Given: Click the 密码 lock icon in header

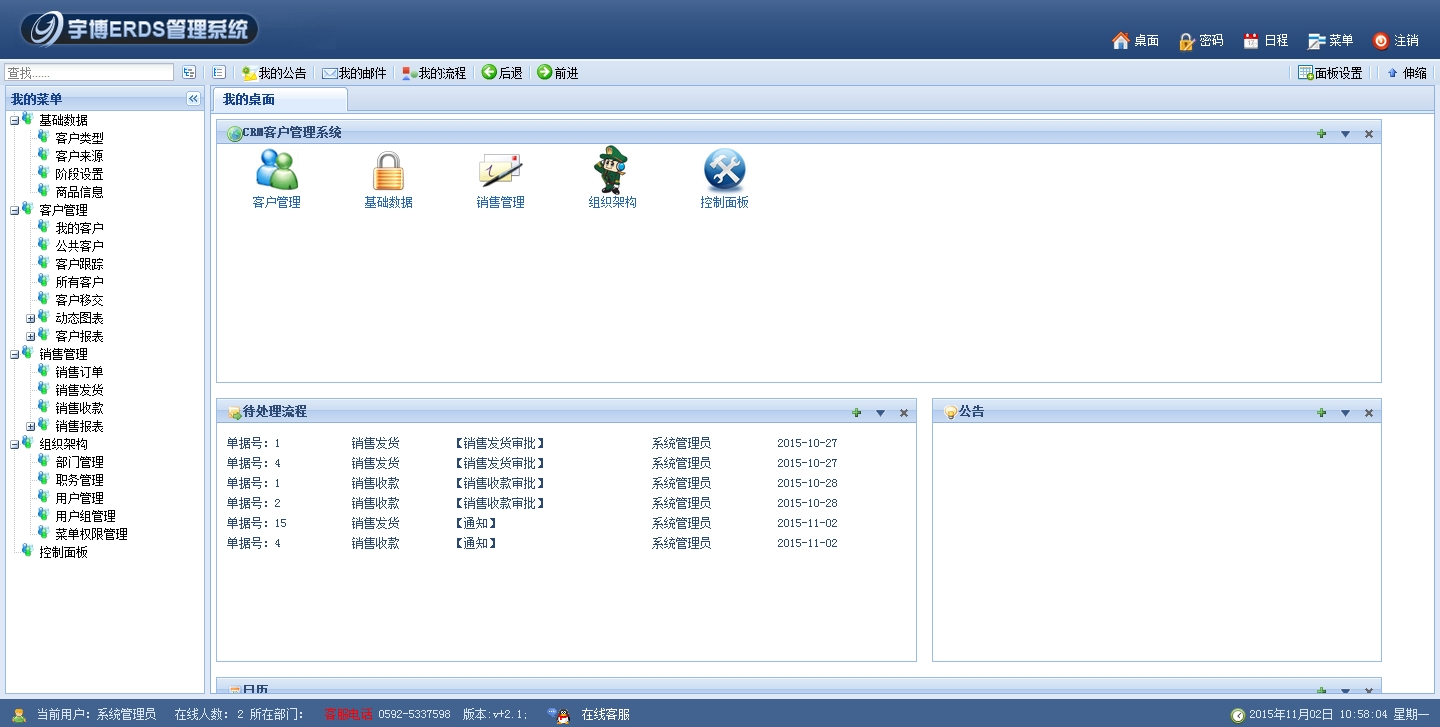Looking at the screenshot, I should coord(1187,41).
